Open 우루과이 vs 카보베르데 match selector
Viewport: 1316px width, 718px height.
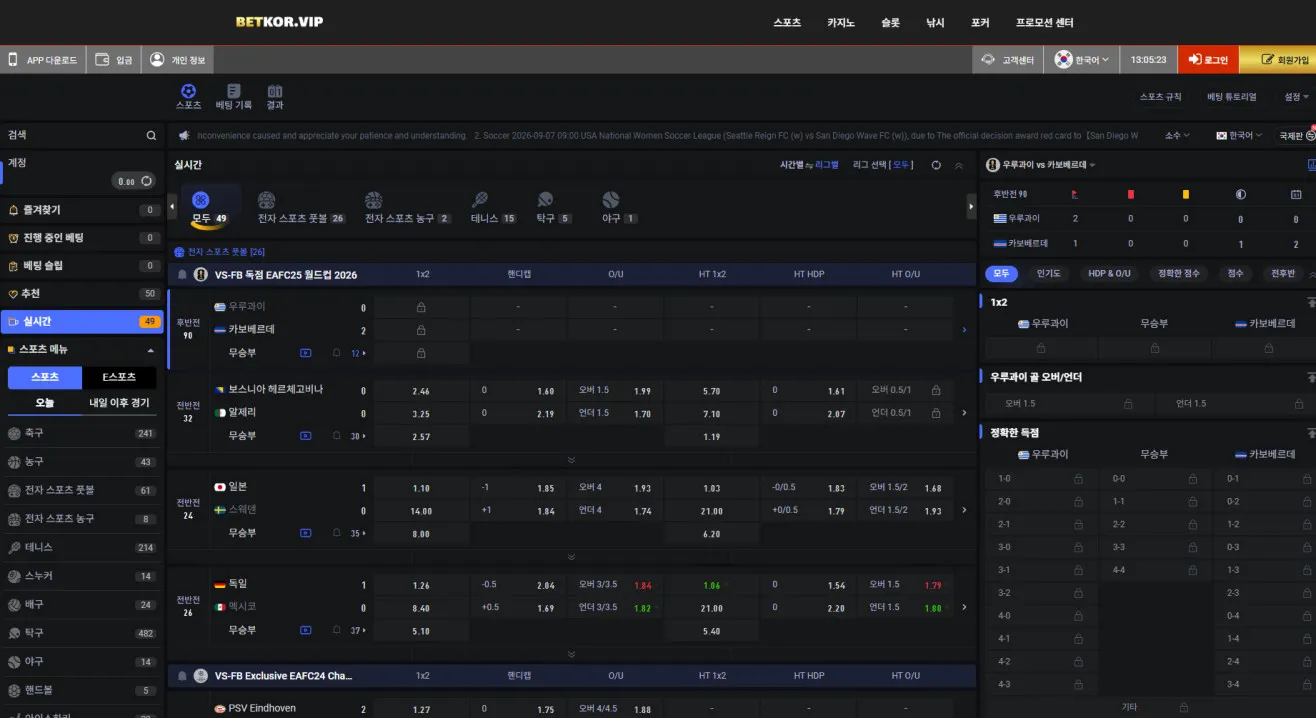point(1041,165)
